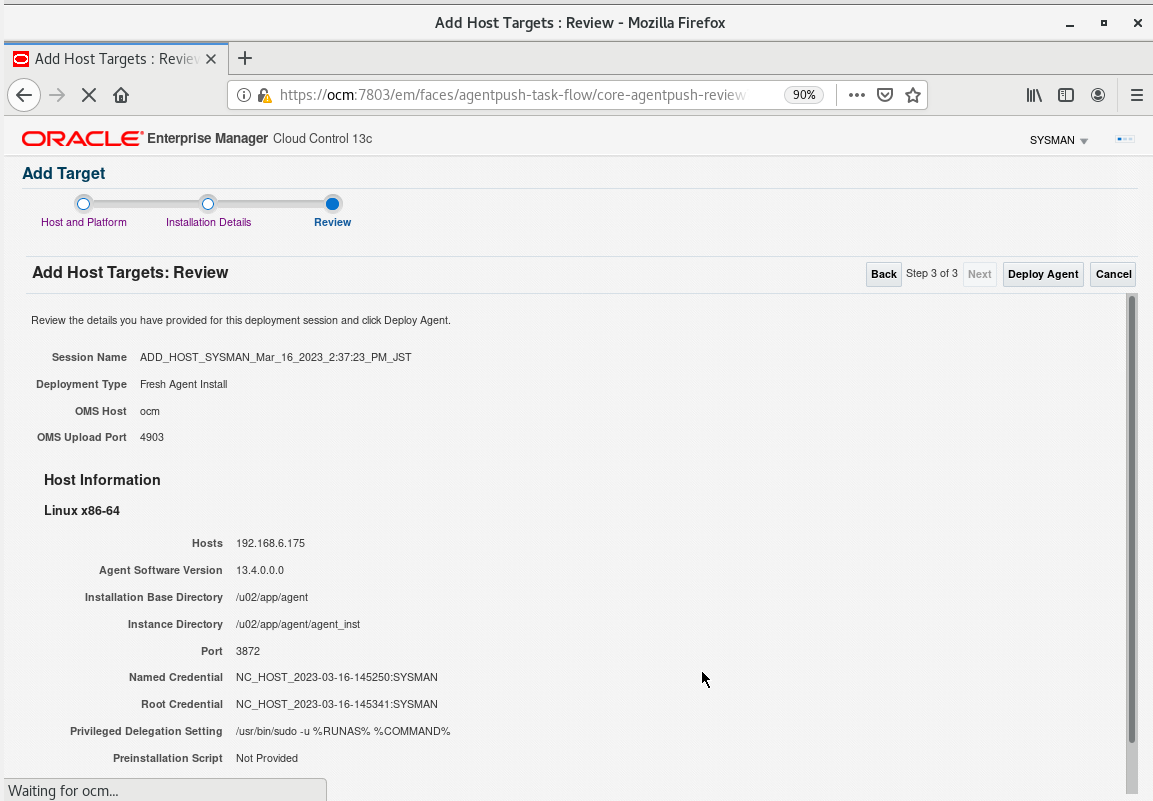Open the Firefox hamburger menu
The width and height of the screenshot is (1153, 801).
coord(1137,95)
